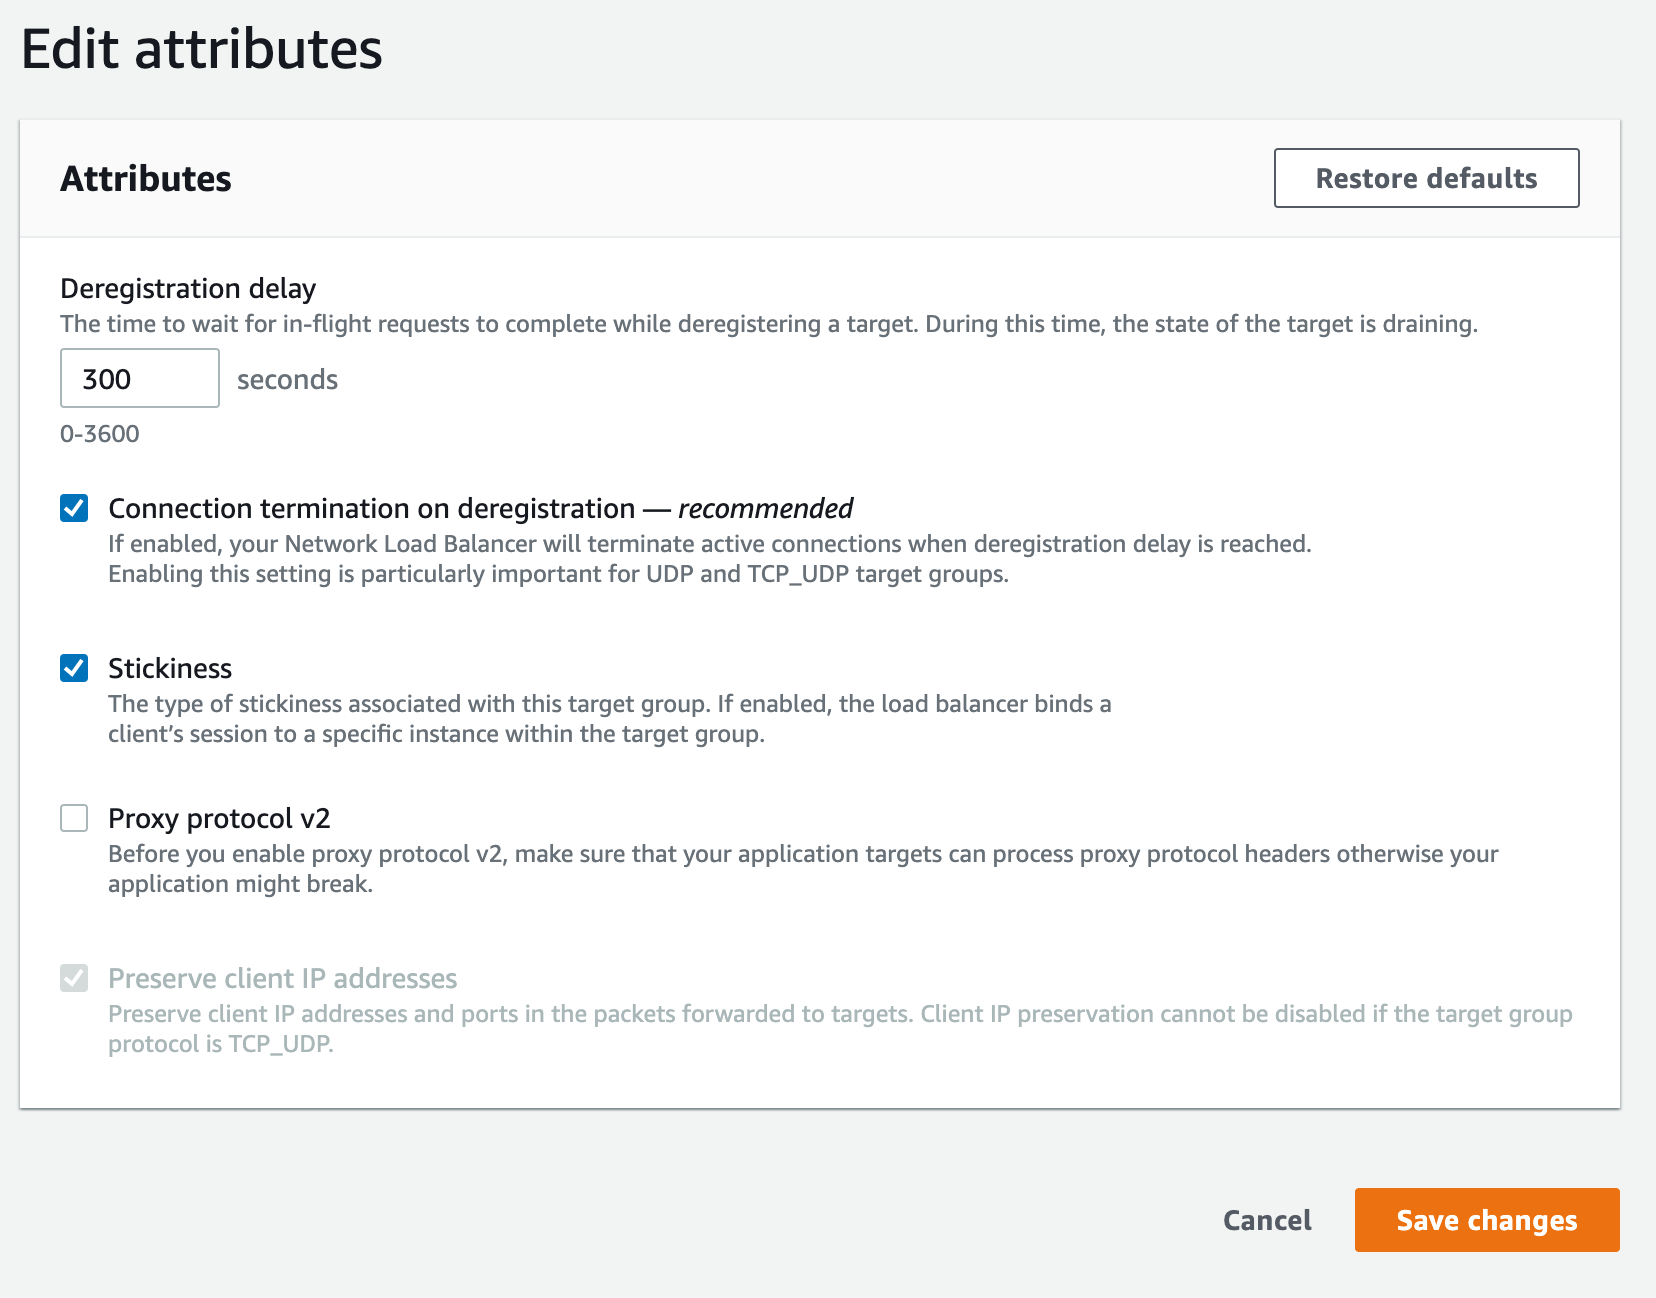Toggle Stickiness off for this target group
Viewport: 1656px width, 1298px height.
click(x=74, y=668)
